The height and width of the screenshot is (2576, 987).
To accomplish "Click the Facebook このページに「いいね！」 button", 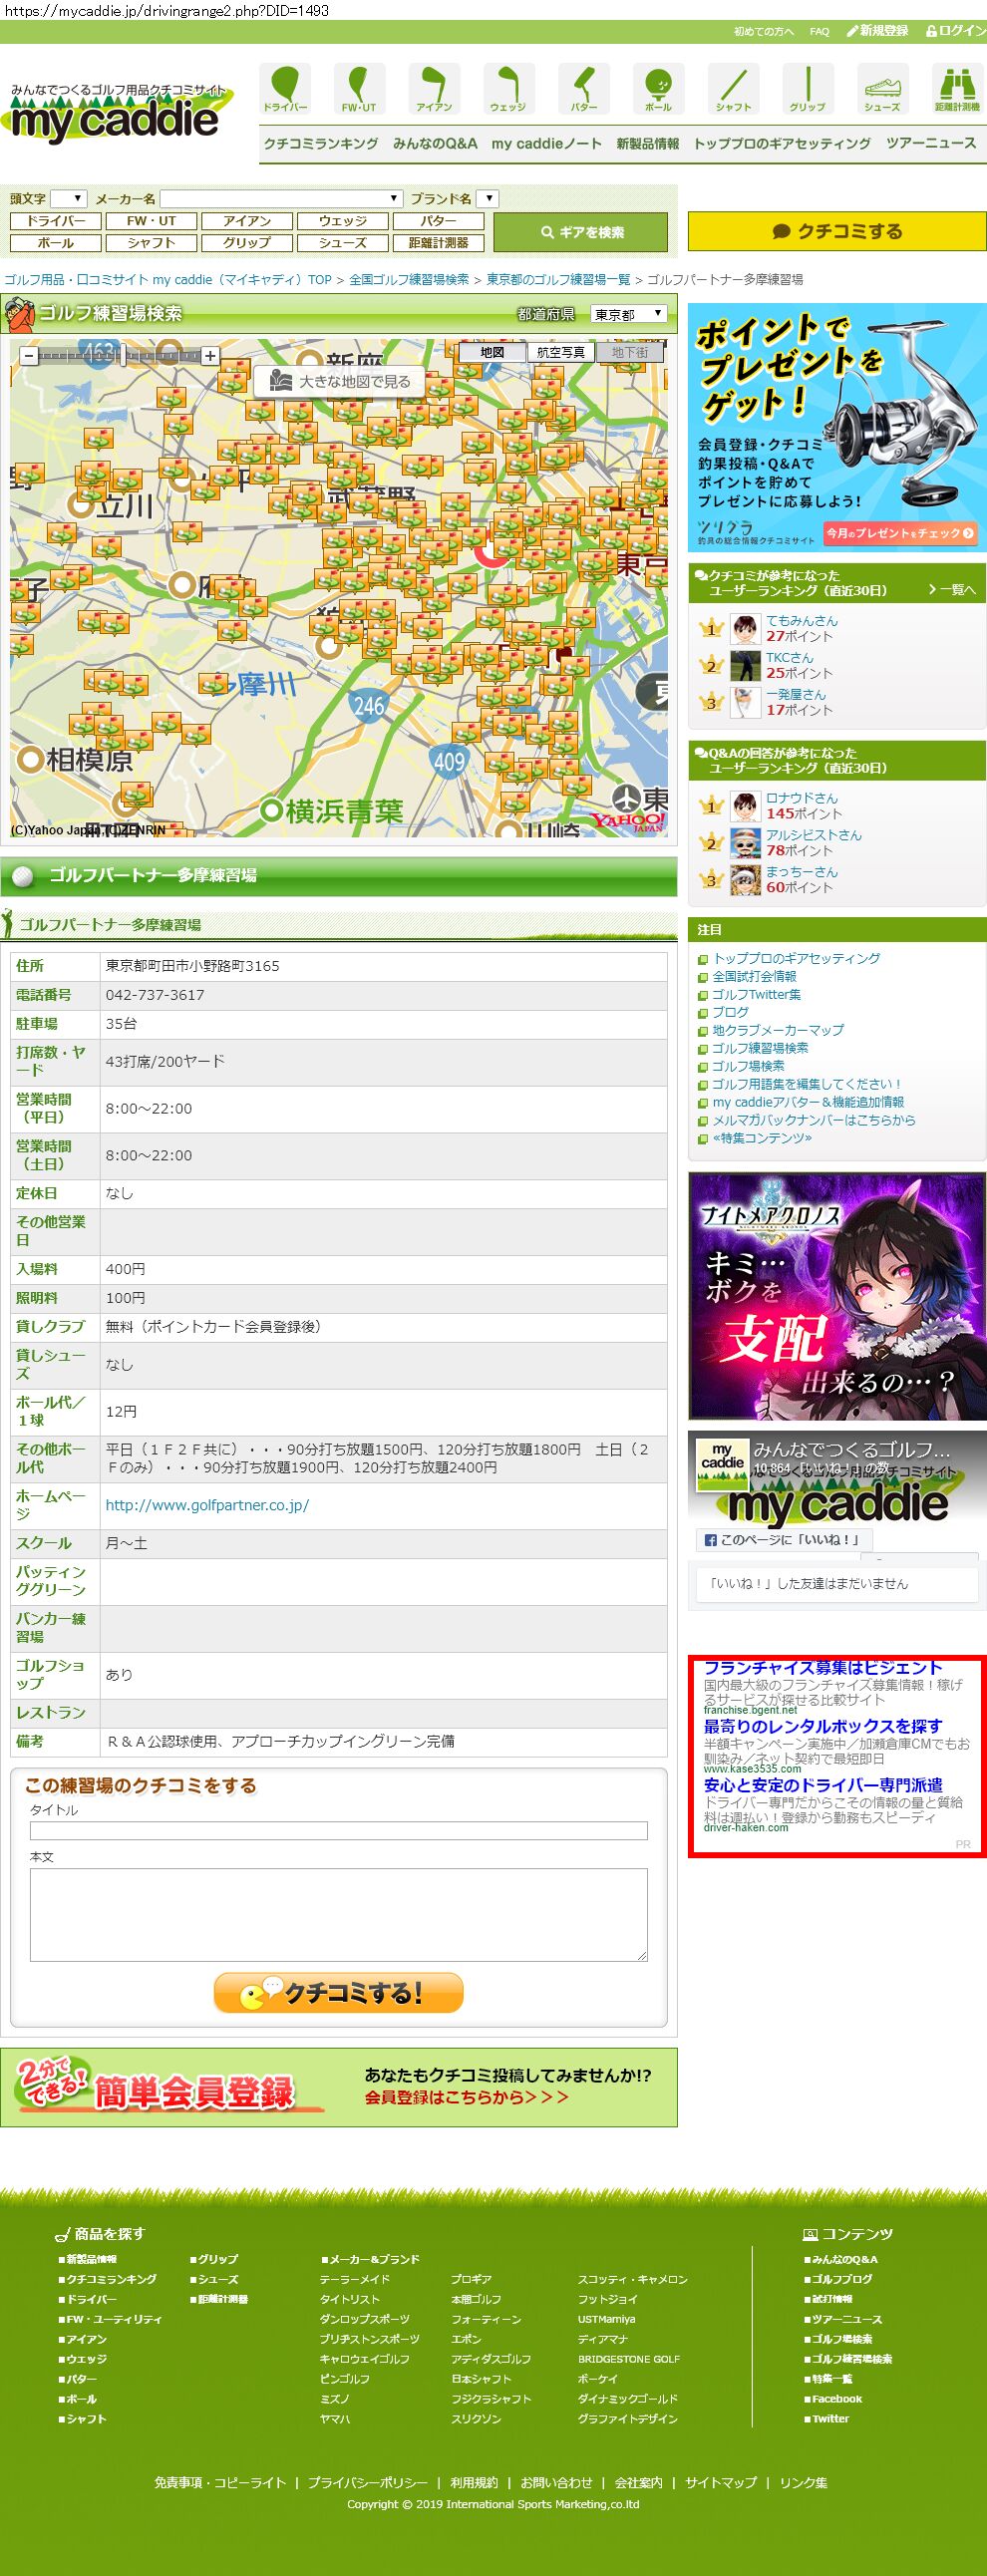I will click(784, 1540).
